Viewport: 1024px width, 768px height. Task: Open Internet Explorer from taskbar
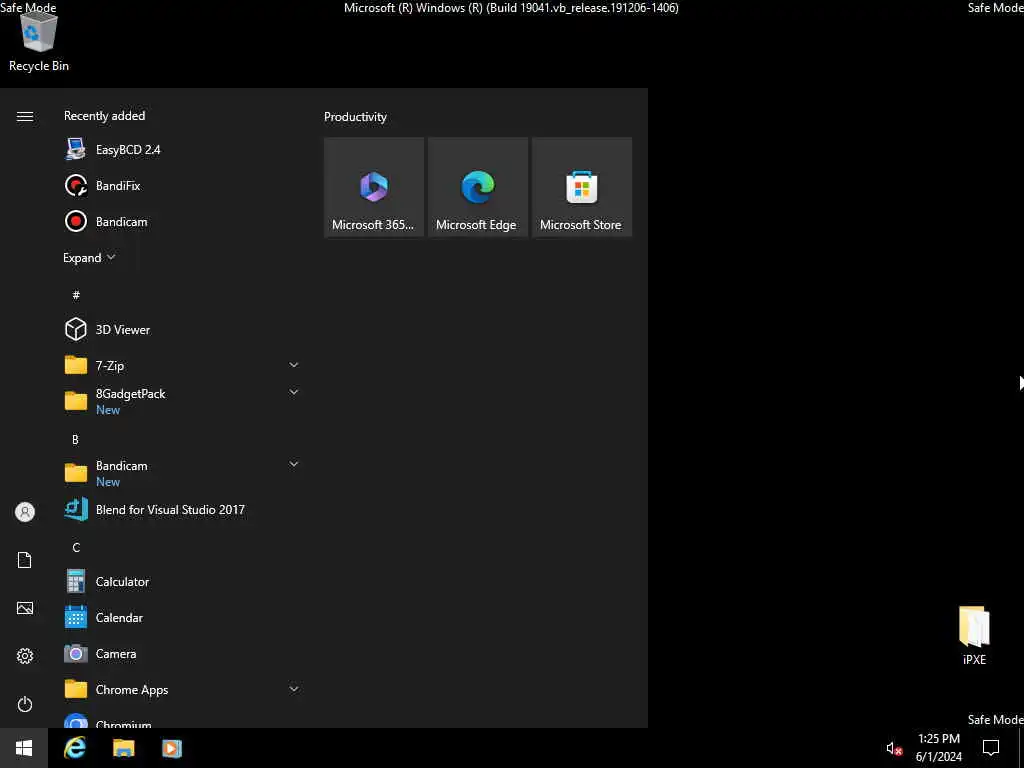click(75, 748)
